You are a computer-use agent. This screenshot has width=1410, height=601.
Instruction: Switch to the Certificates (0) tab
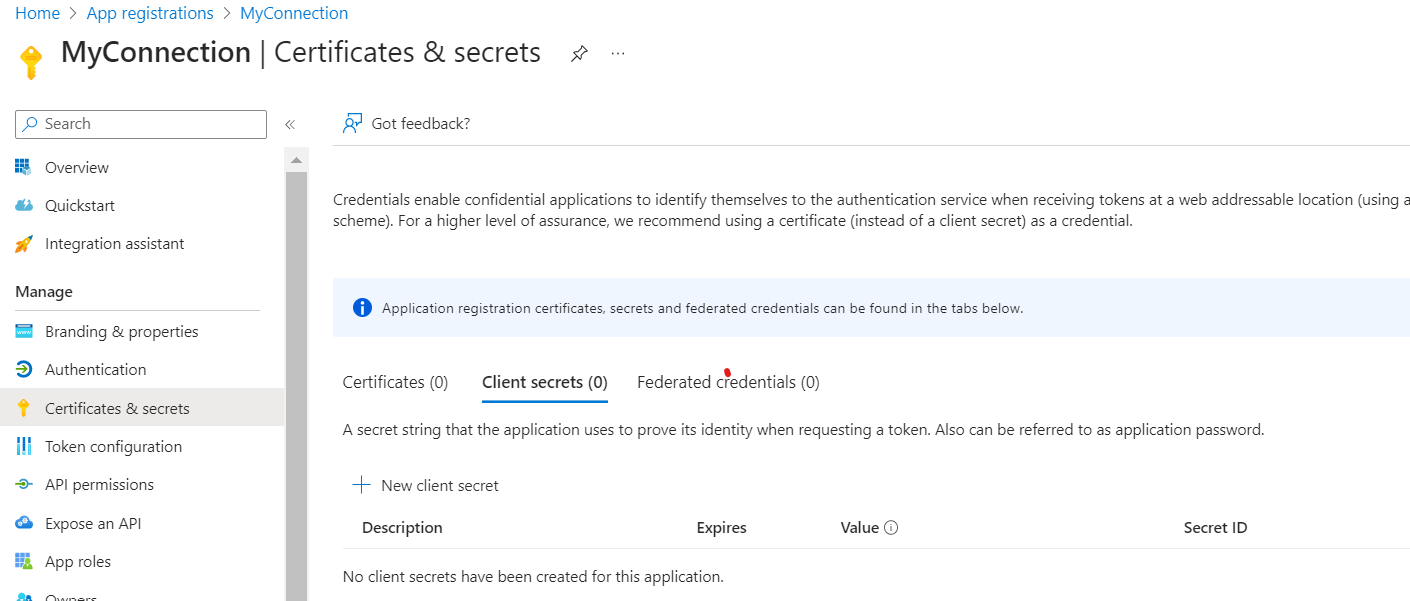pyautogui.click(x=395, y=382)
